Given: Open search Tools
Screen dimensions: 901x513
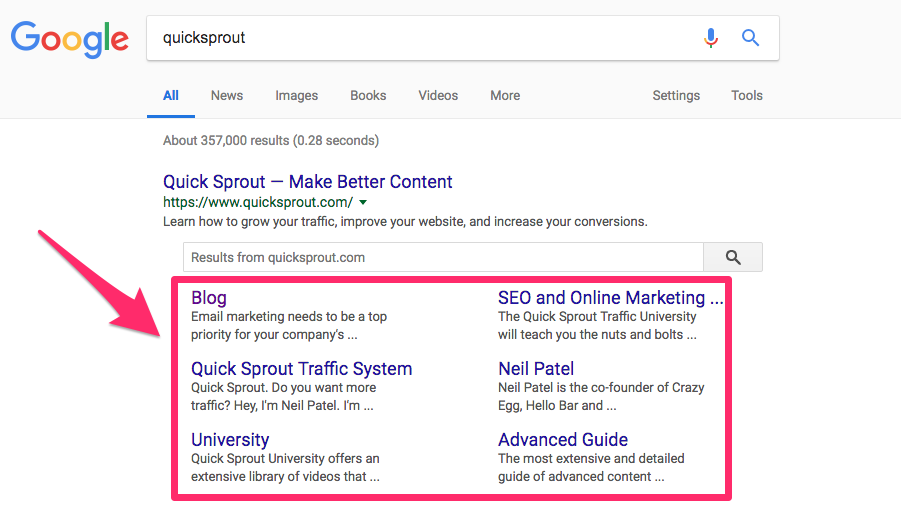Looking at the screenshot, I should tap(746, 95).
